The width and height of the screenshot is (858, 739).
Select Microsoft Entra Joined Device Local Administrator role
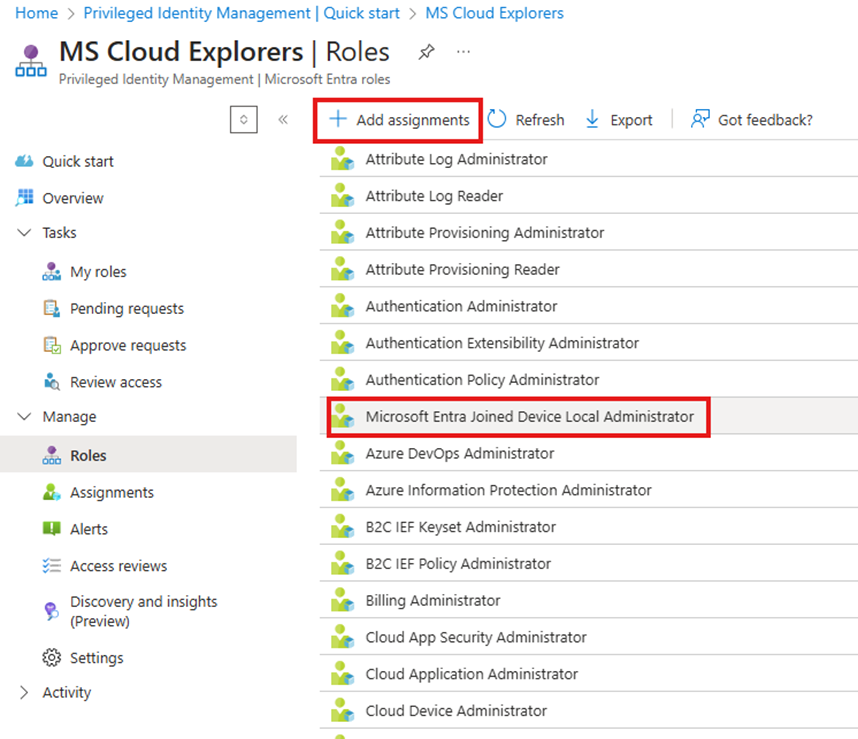click(x=529, y=417)
